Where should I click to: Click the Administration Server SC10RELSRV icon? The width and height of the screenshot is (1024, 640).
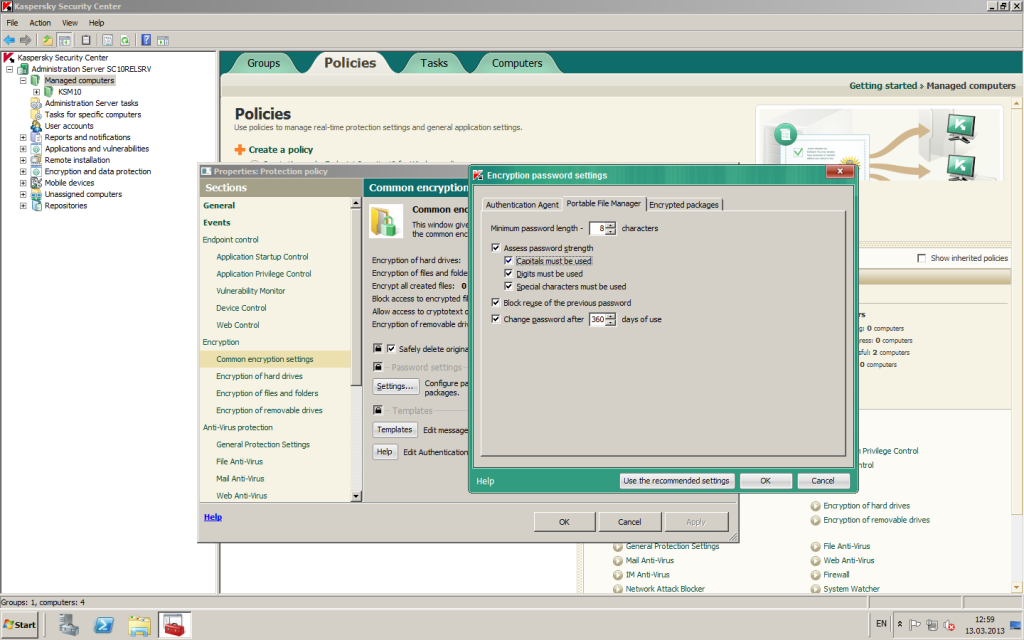click(23, 69)
